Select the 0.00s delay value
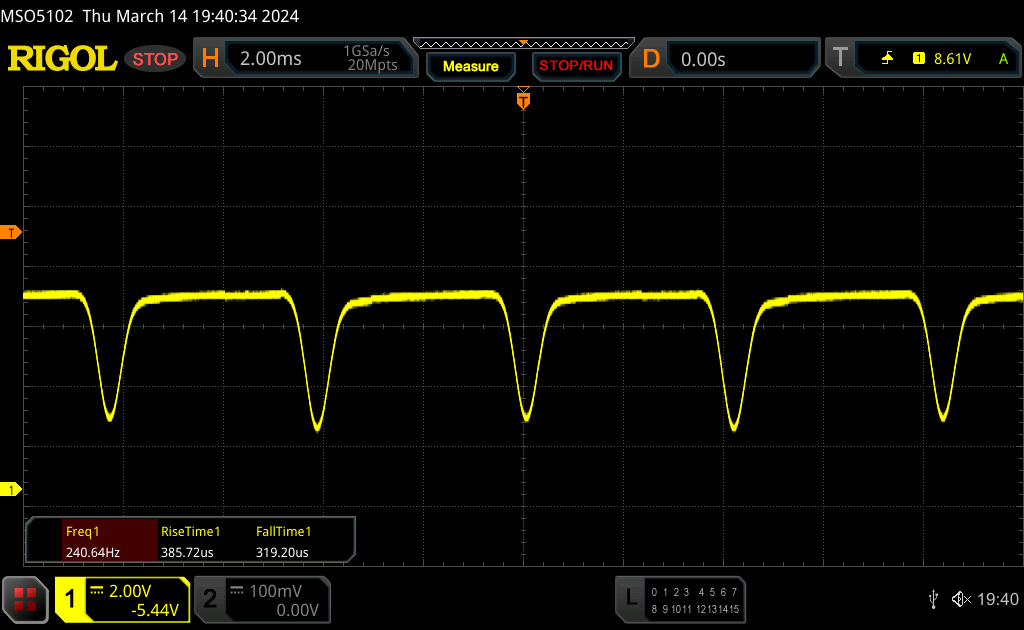The height and width of the screenshot is (630, 1024). 703,59
